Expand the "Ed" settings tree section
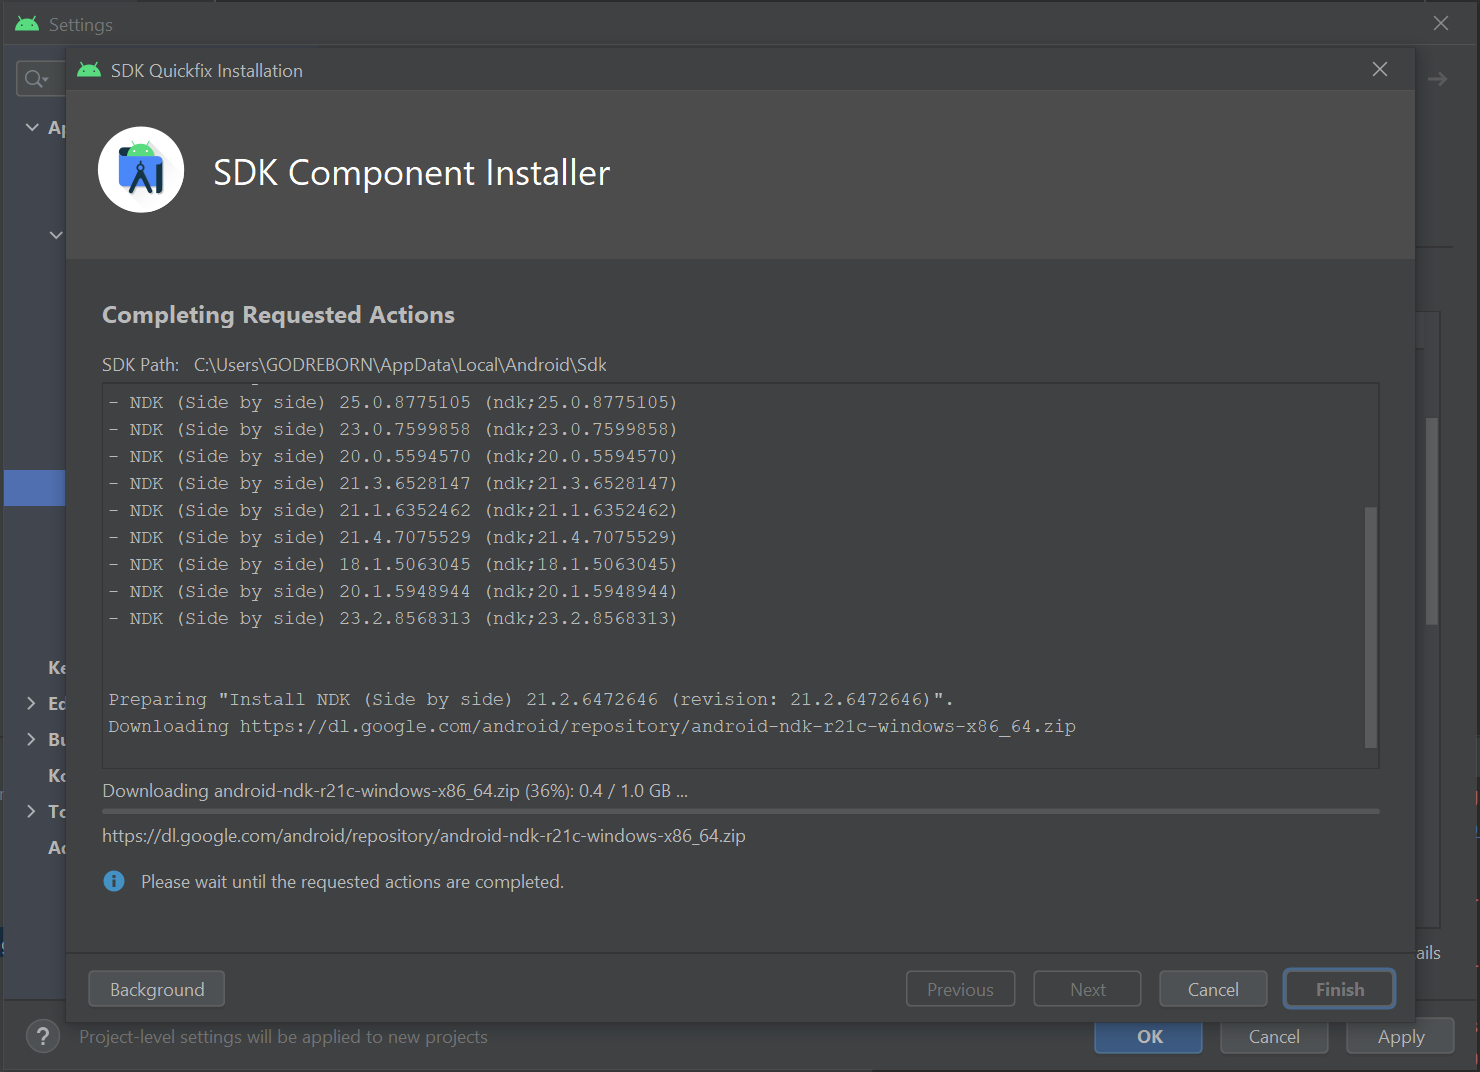Image resolution: width=1480 pixels, height=1072 pixels. click(x=31, y=703)
